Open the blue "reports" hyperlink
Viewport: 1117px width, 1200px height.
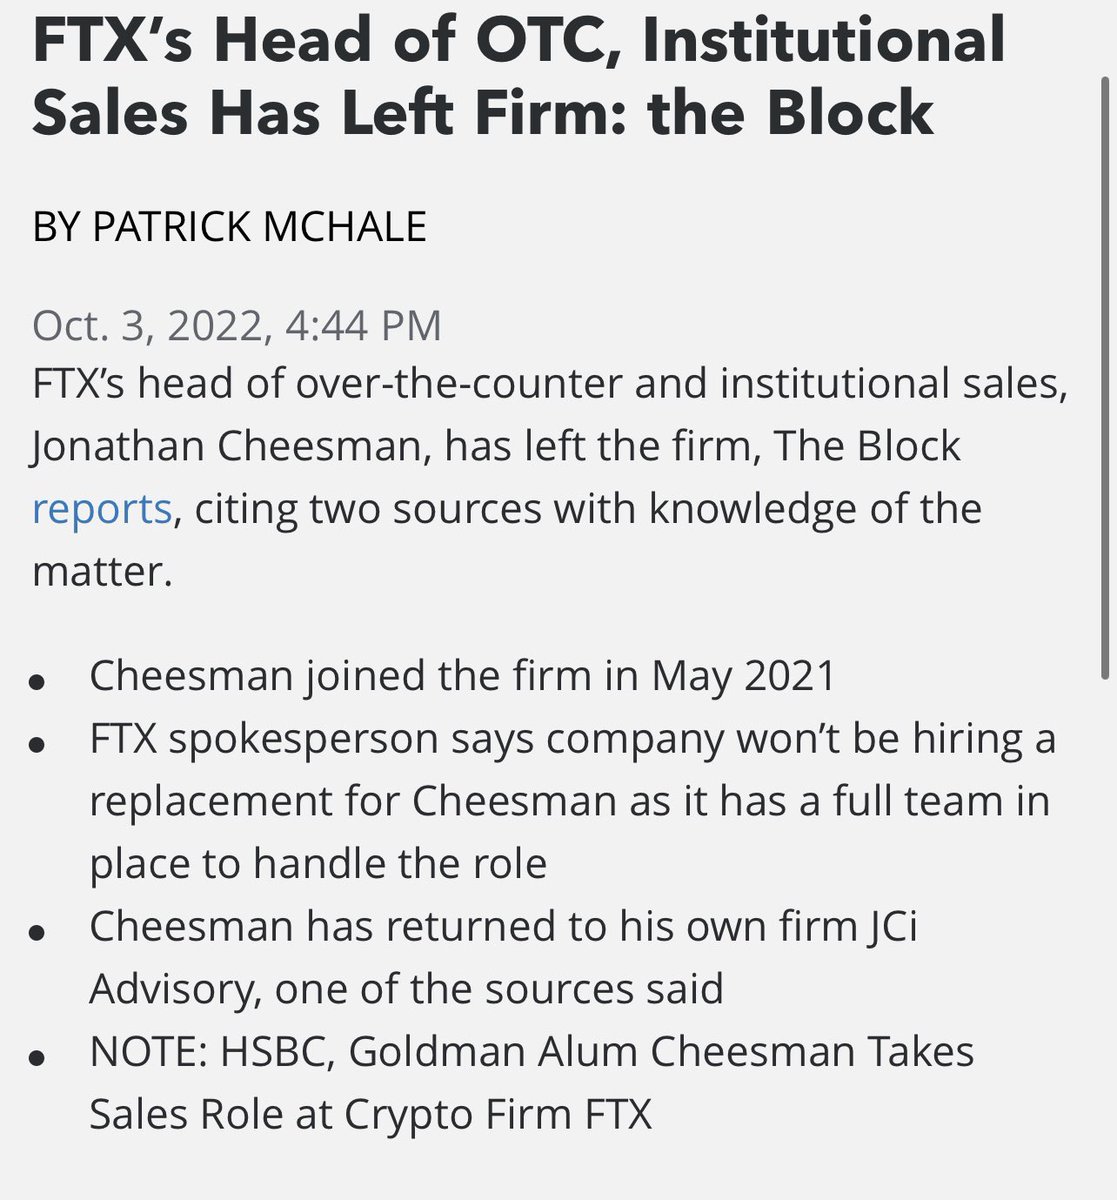point(102,509)
